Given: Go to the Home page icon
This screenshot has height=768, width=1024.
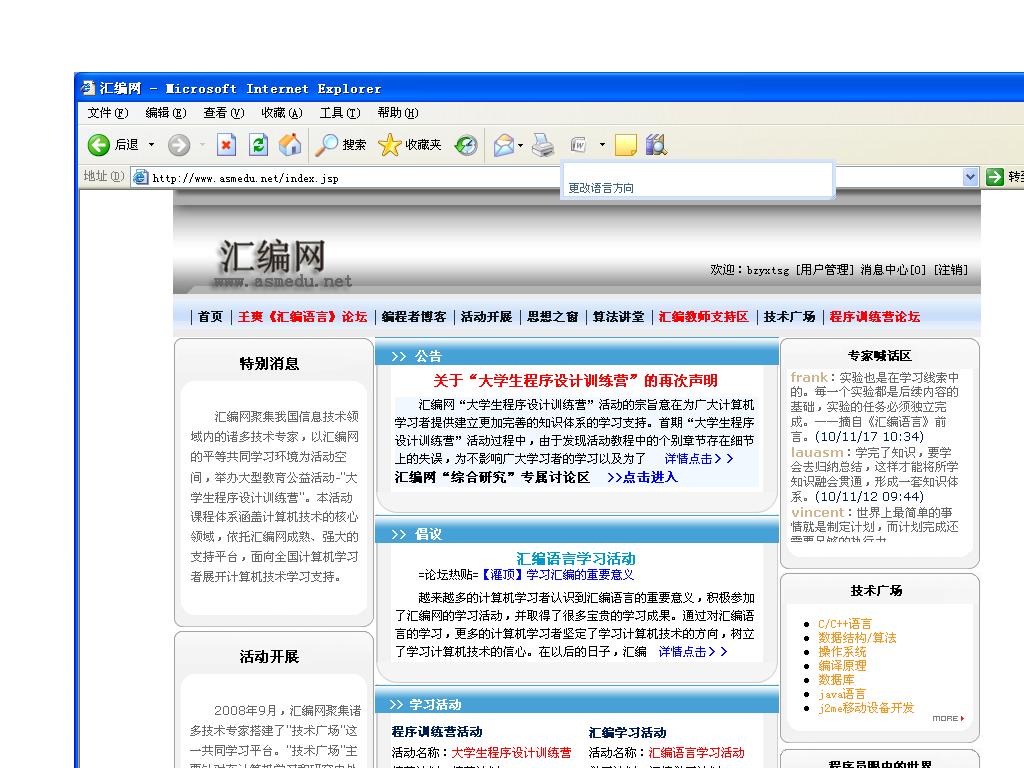Looking at the screenshot, I should [290, 144].
